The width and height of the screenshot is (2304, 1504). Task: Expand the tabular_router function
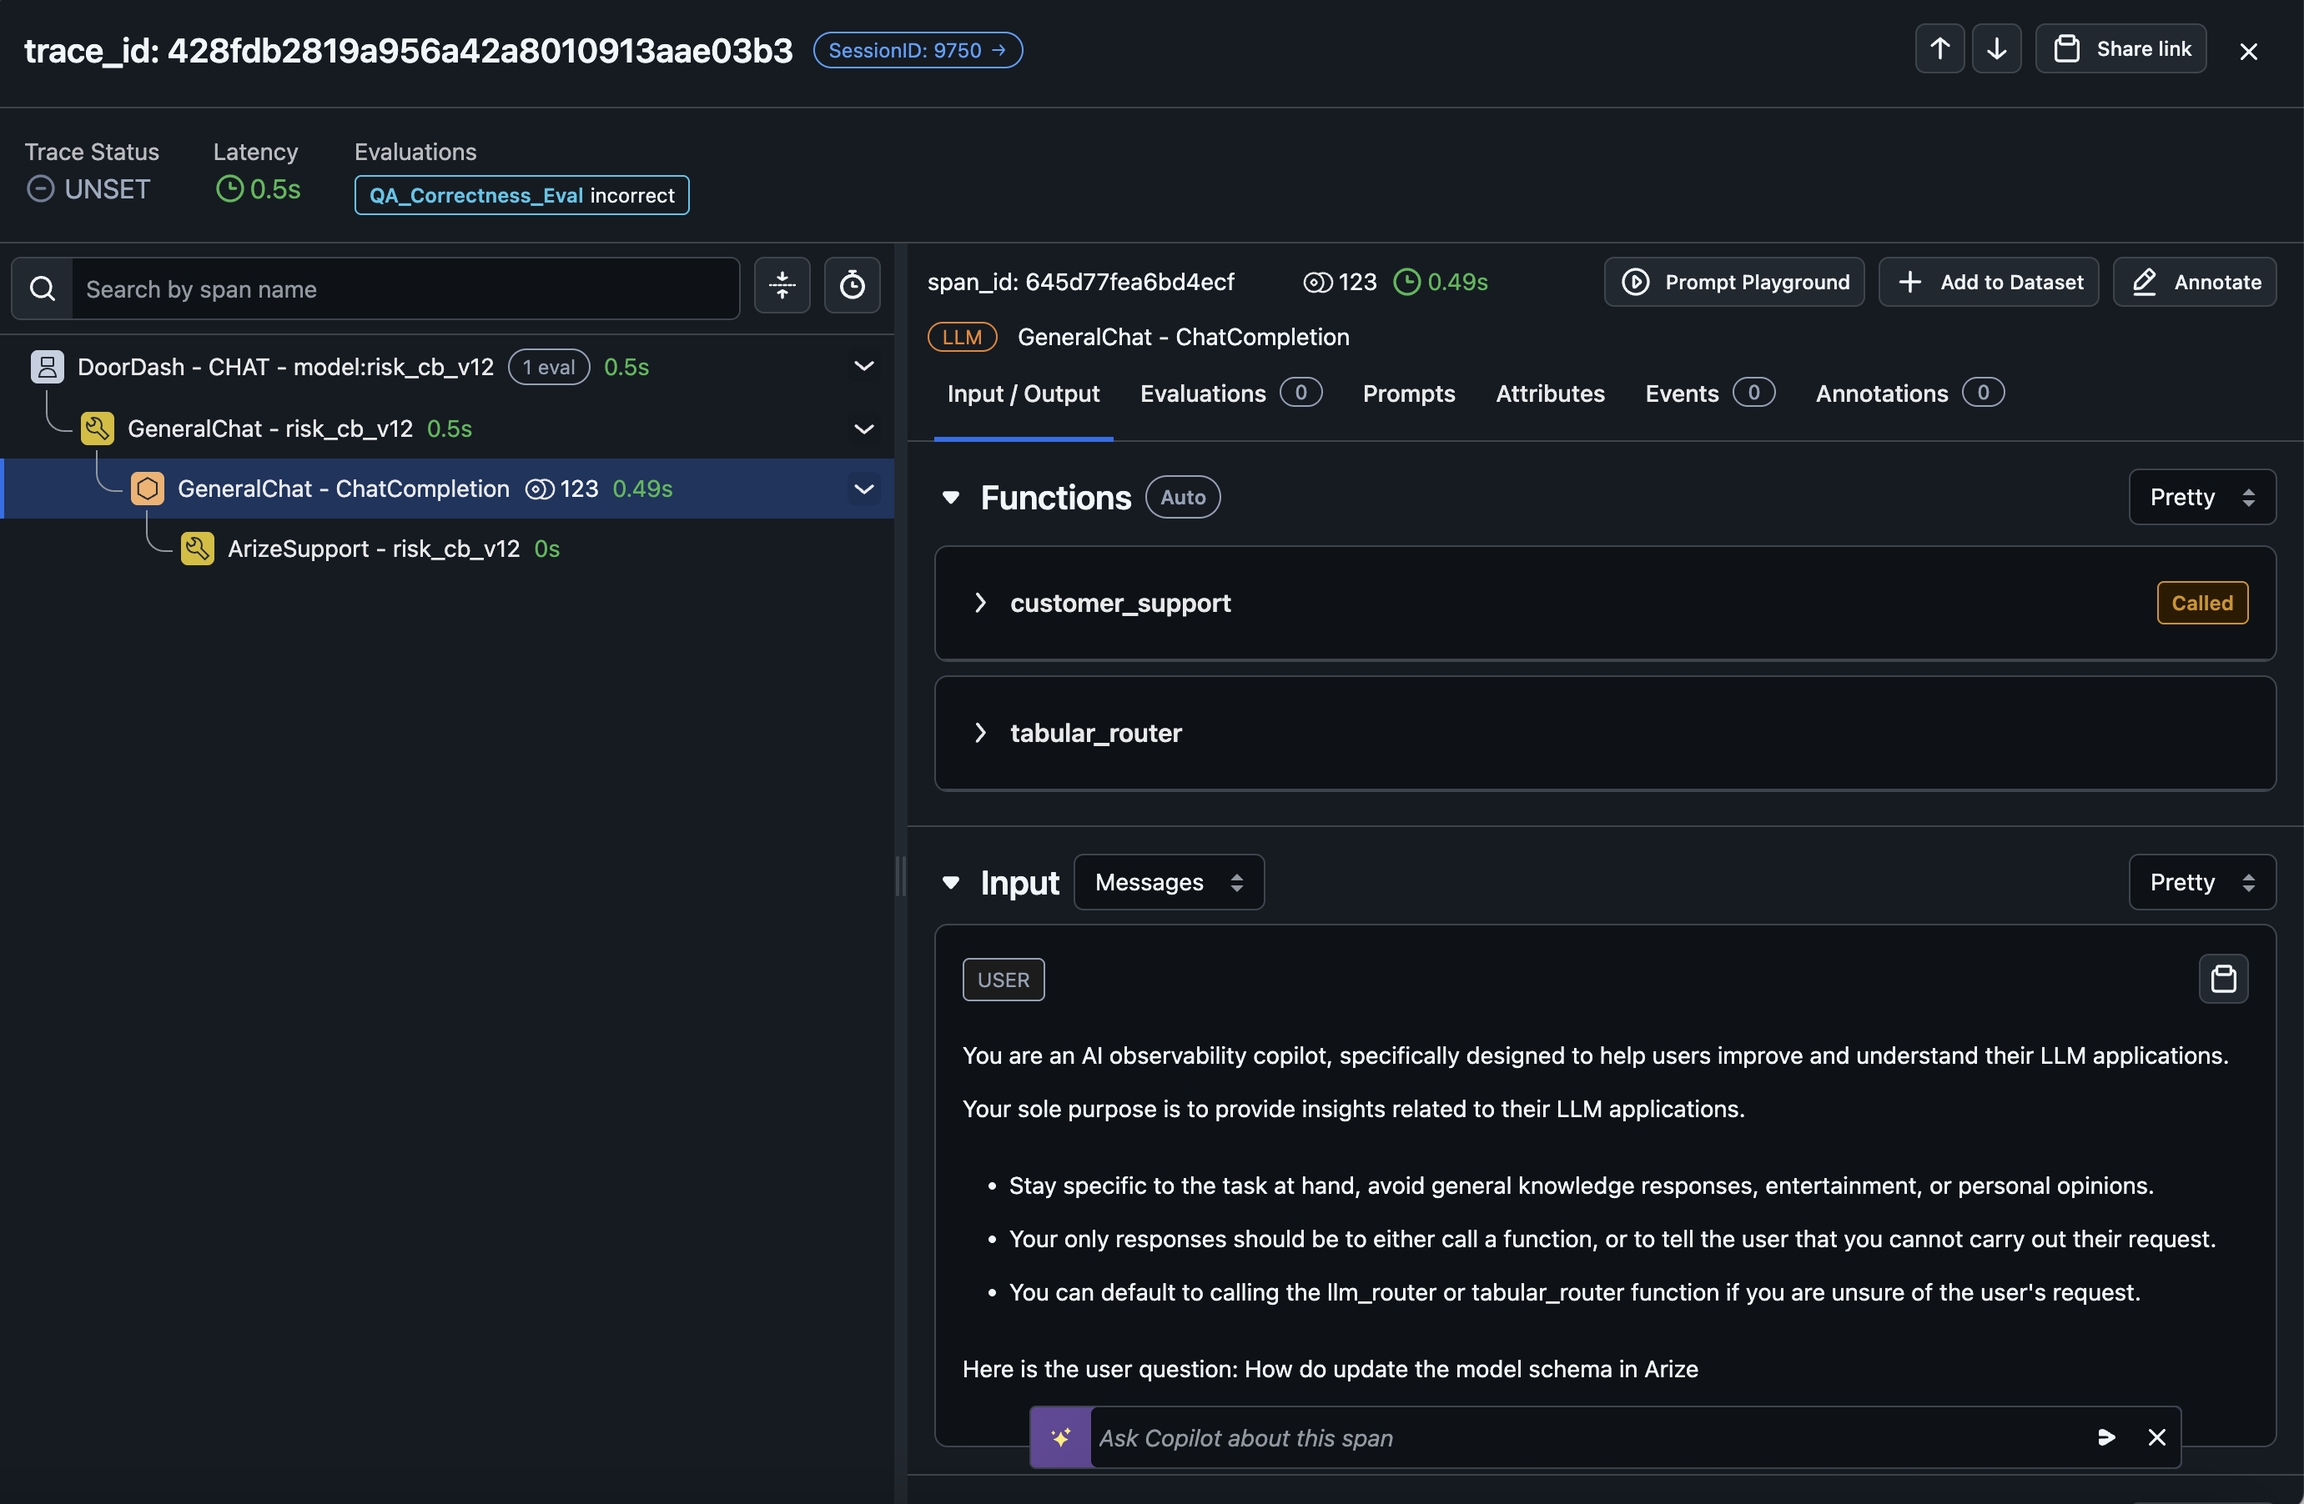coord(980,733)
